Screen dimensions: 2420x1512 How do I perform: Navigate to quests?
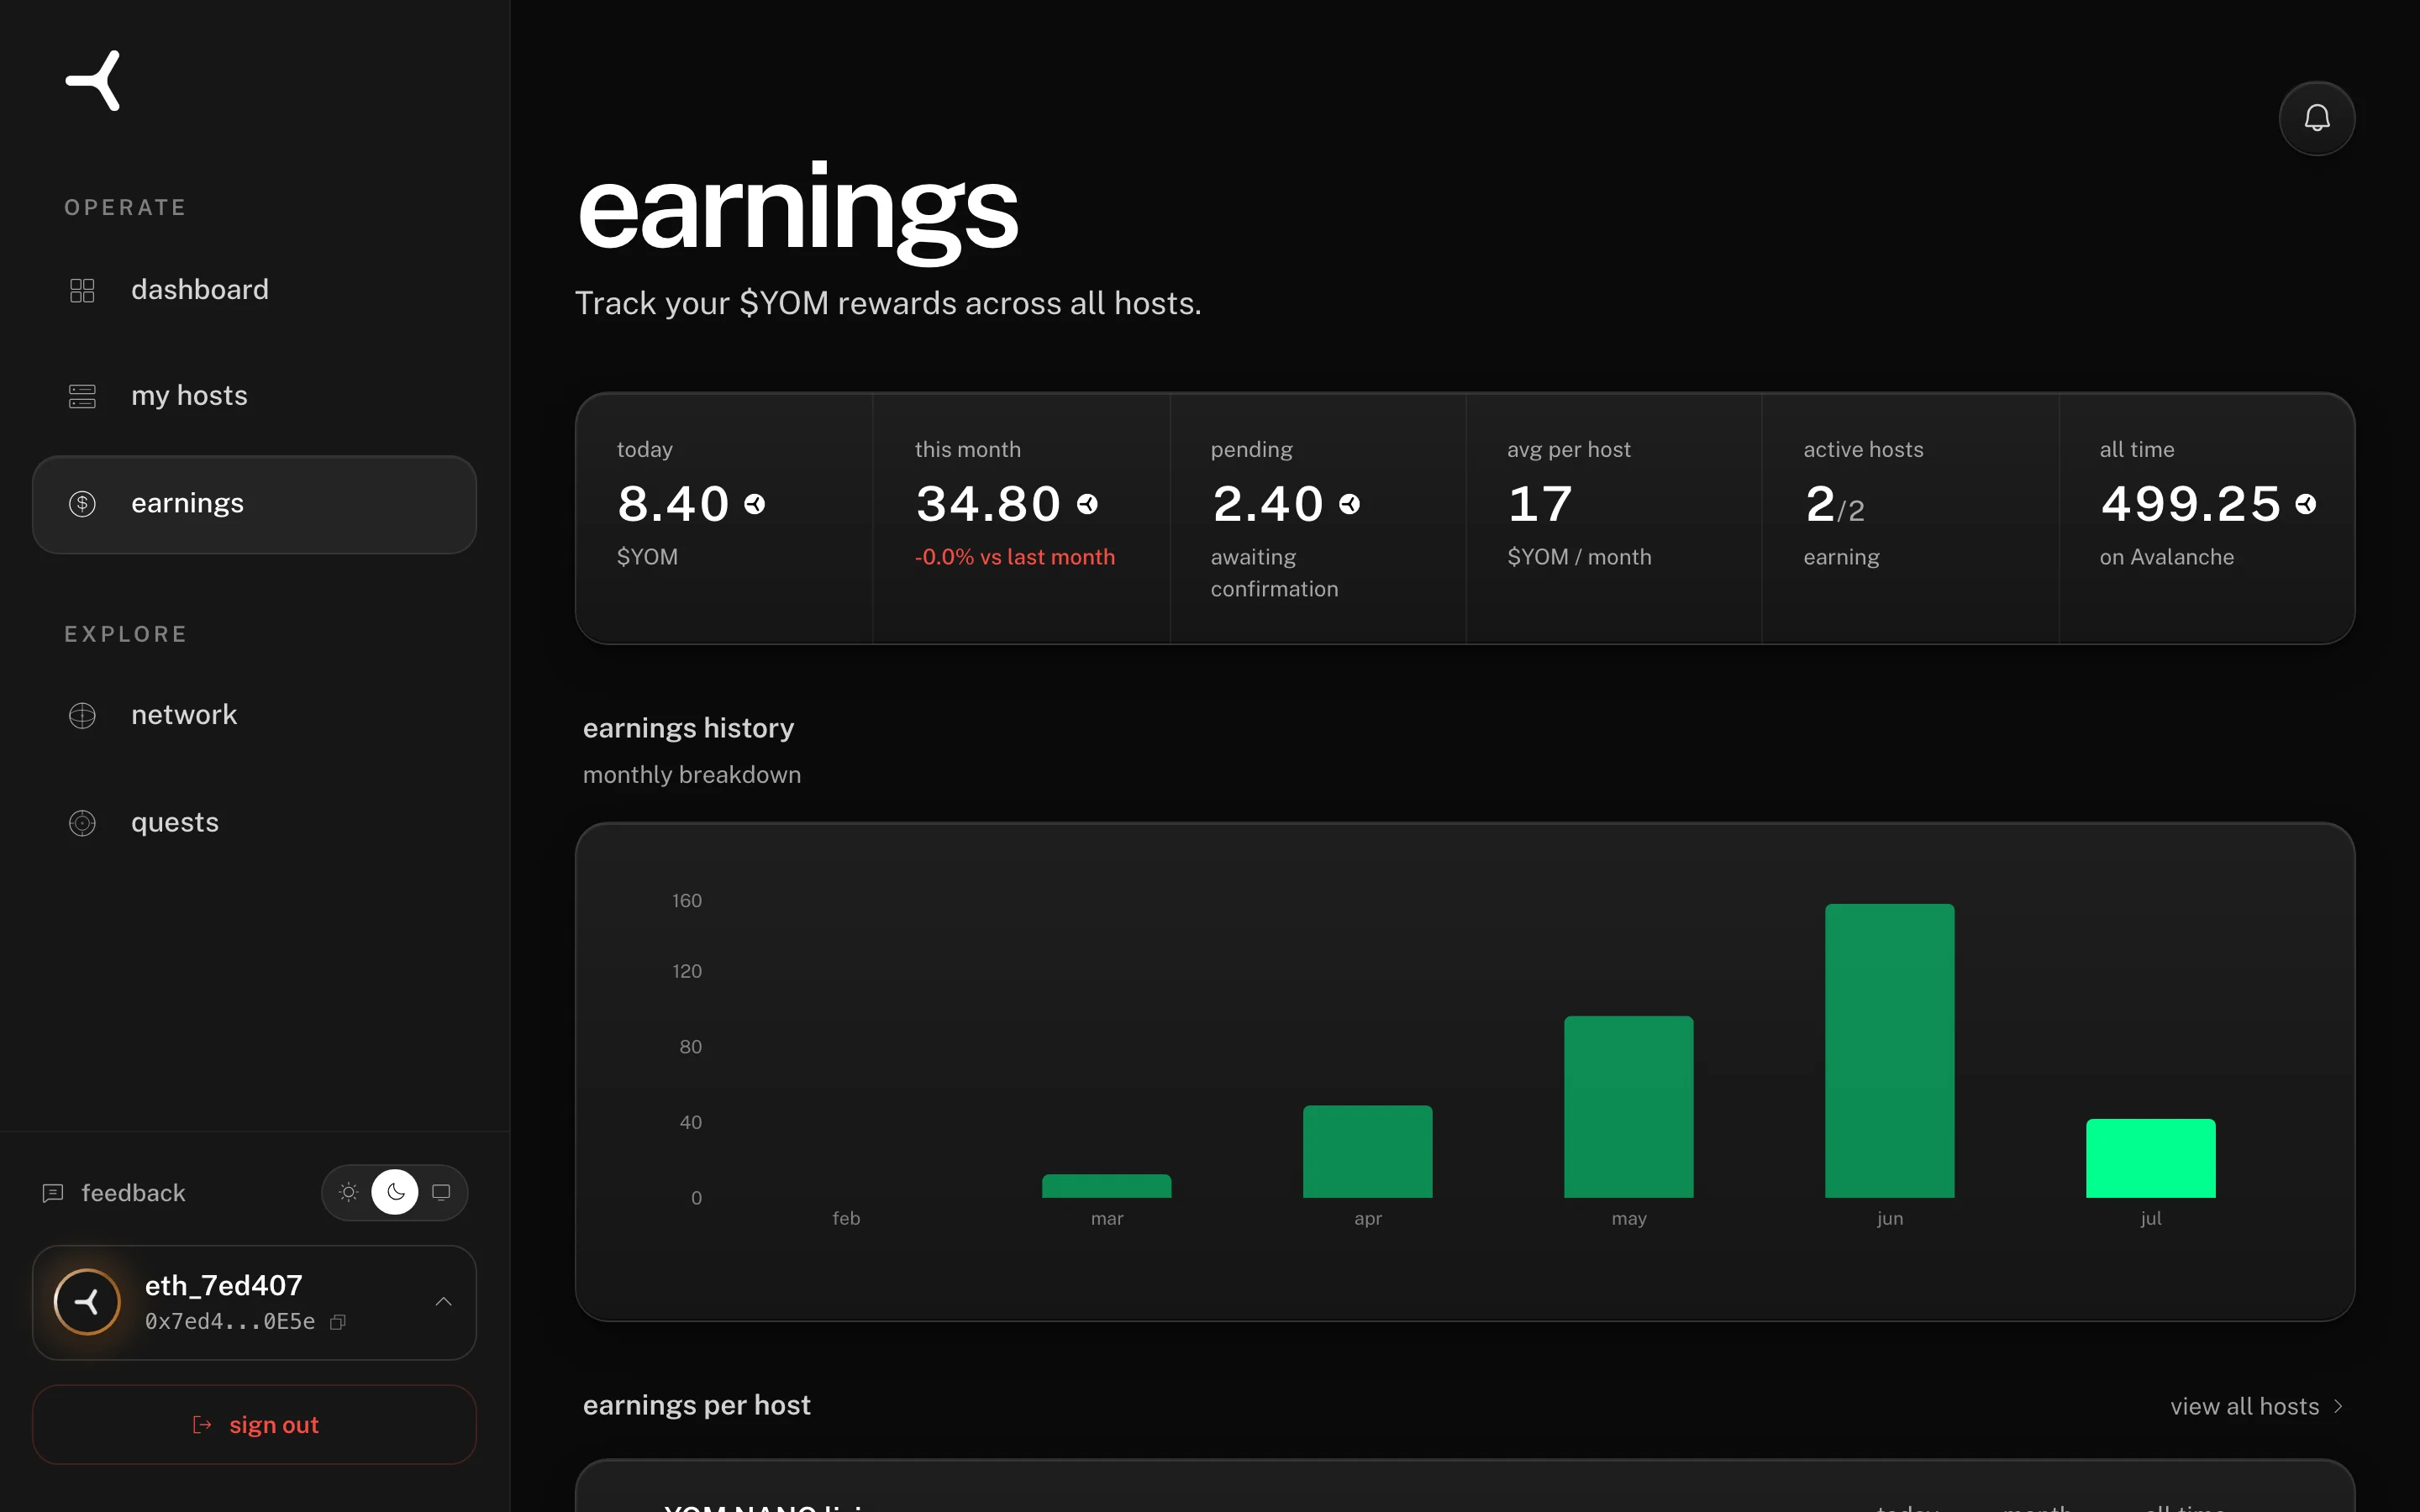254,822
